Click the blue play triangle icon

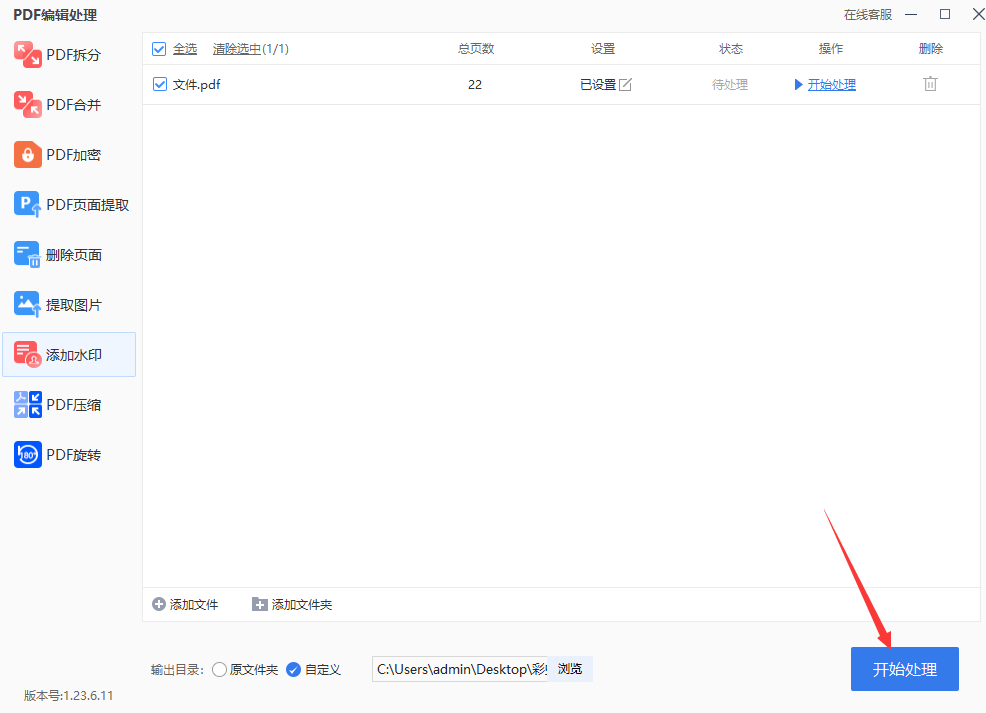click(x=799, y=84)
